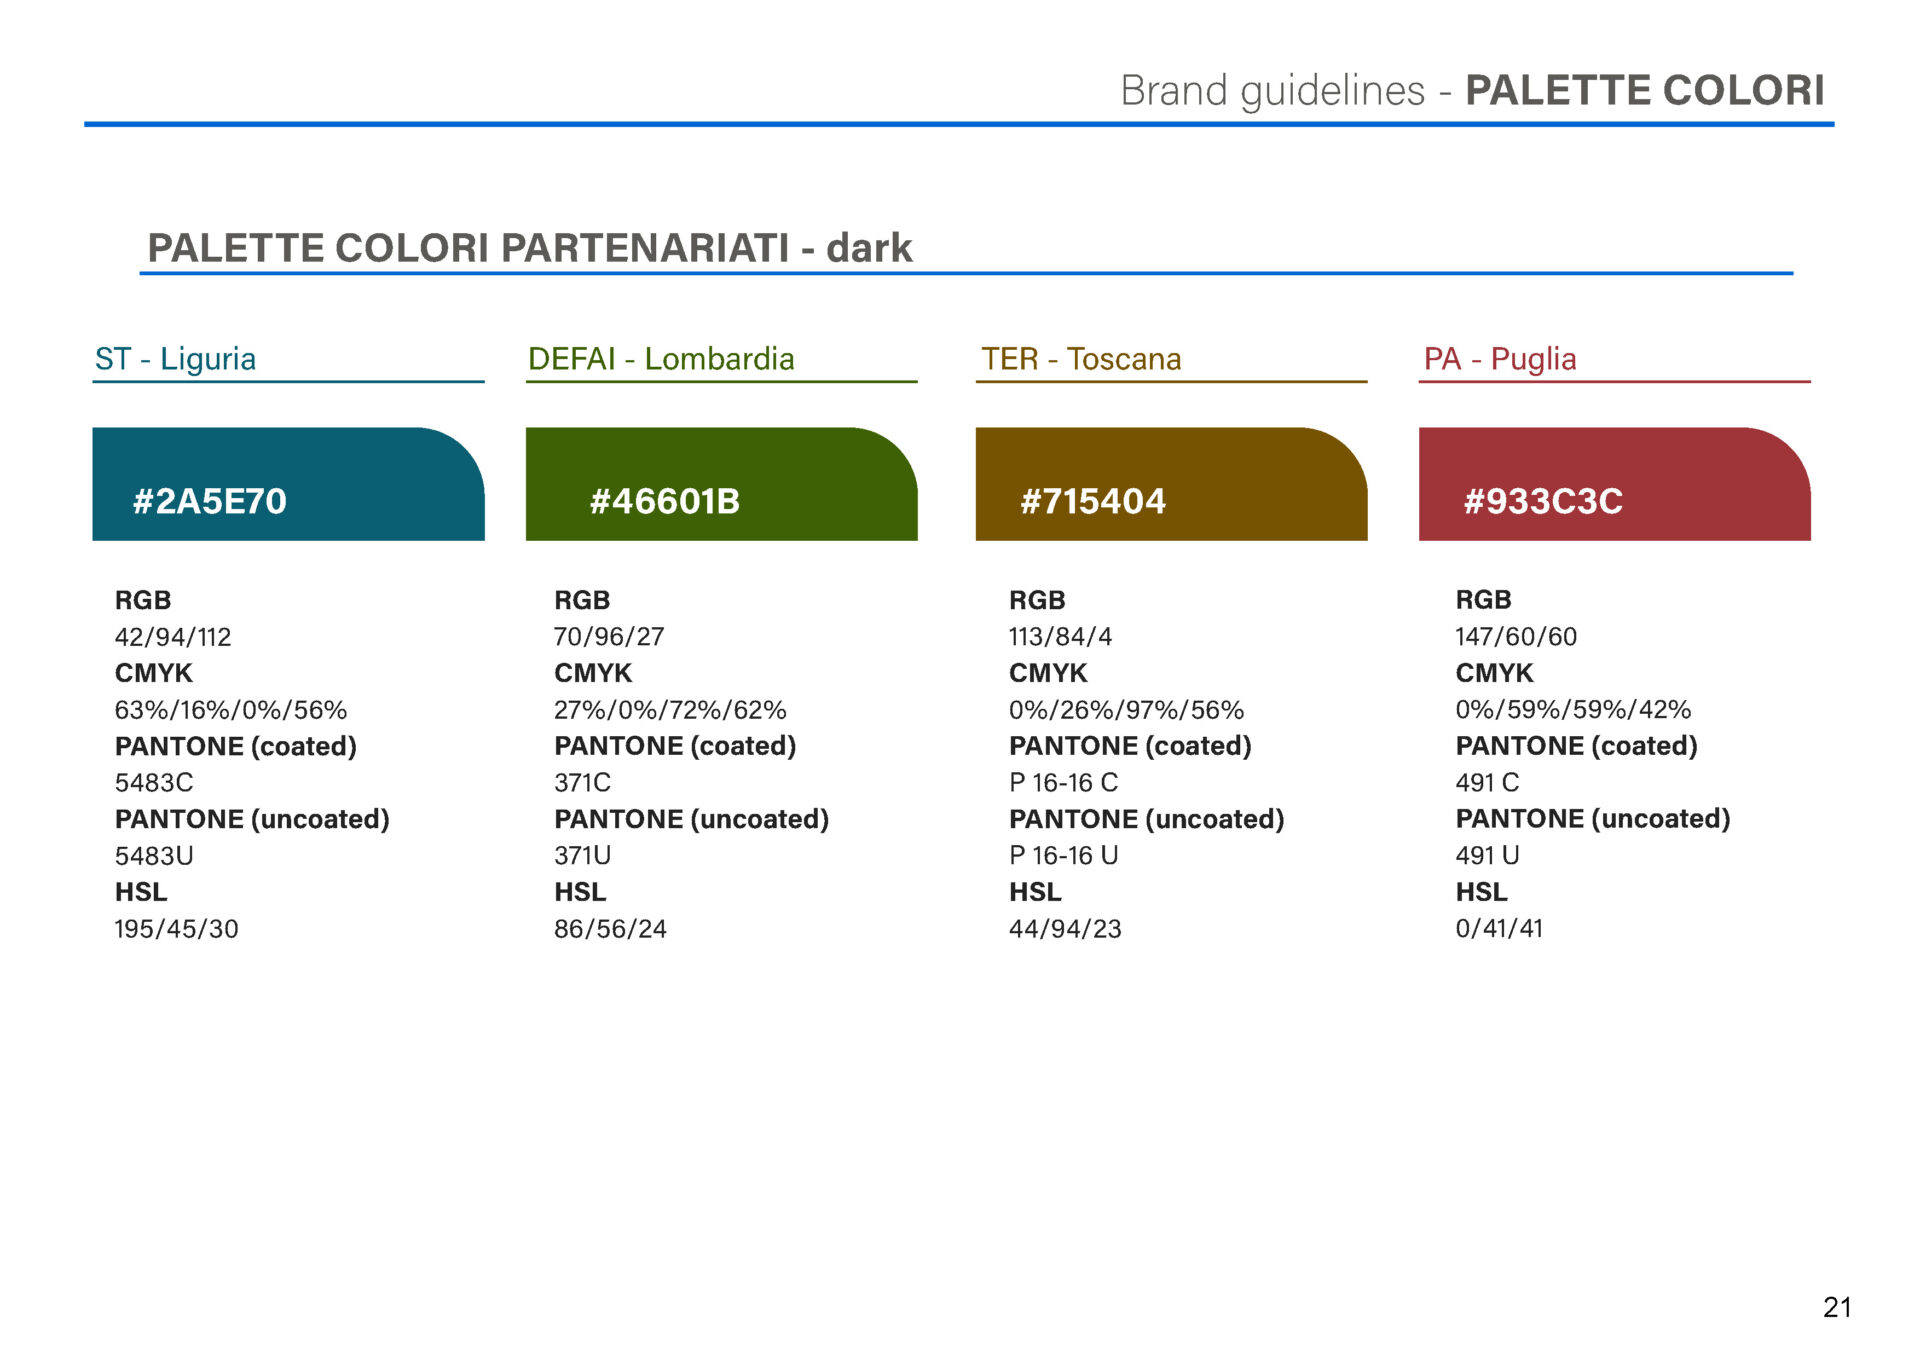
Task: Open the PA - Puglia heading
Action: pos(1500,359)
